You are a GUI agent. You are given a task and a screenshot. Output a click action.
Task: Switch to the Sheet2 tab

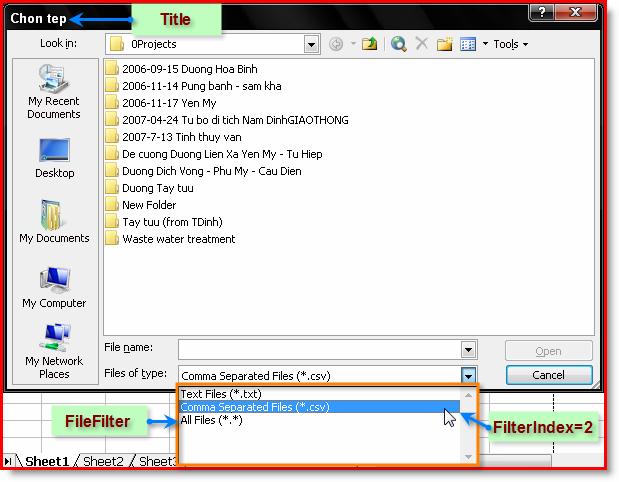point(103,461)
